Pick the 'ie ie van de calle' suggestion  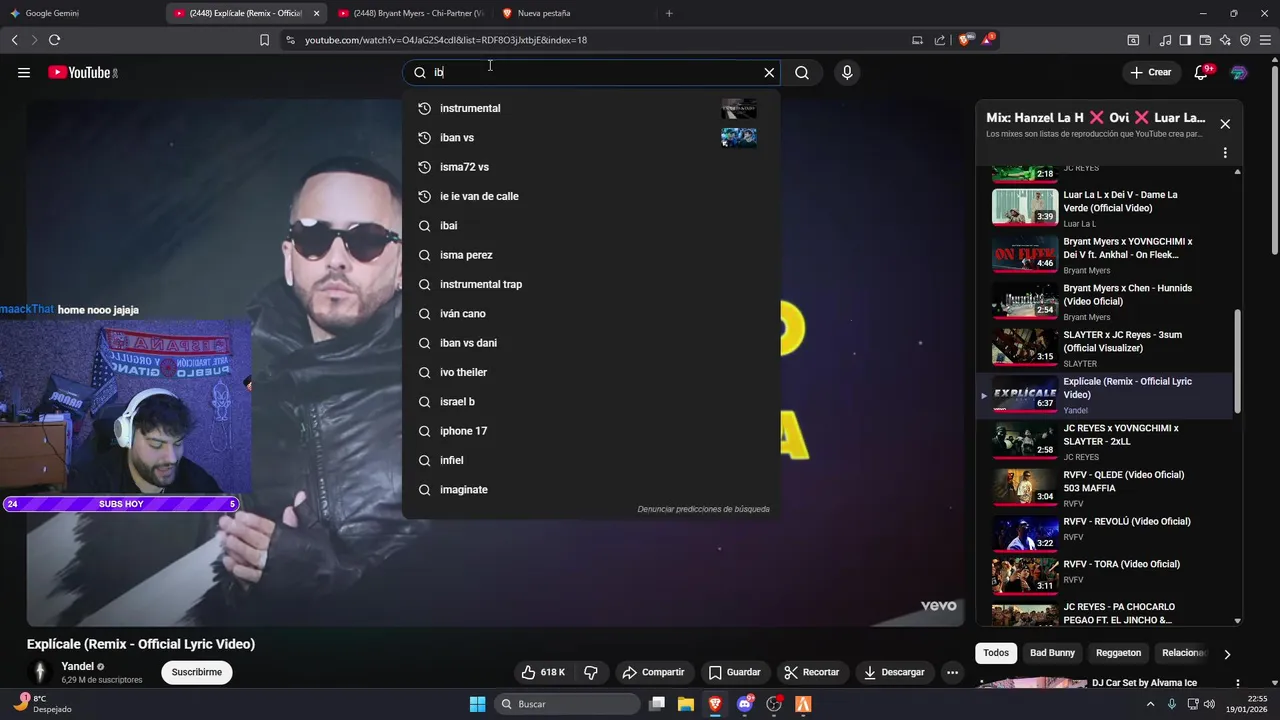[590, 196]
